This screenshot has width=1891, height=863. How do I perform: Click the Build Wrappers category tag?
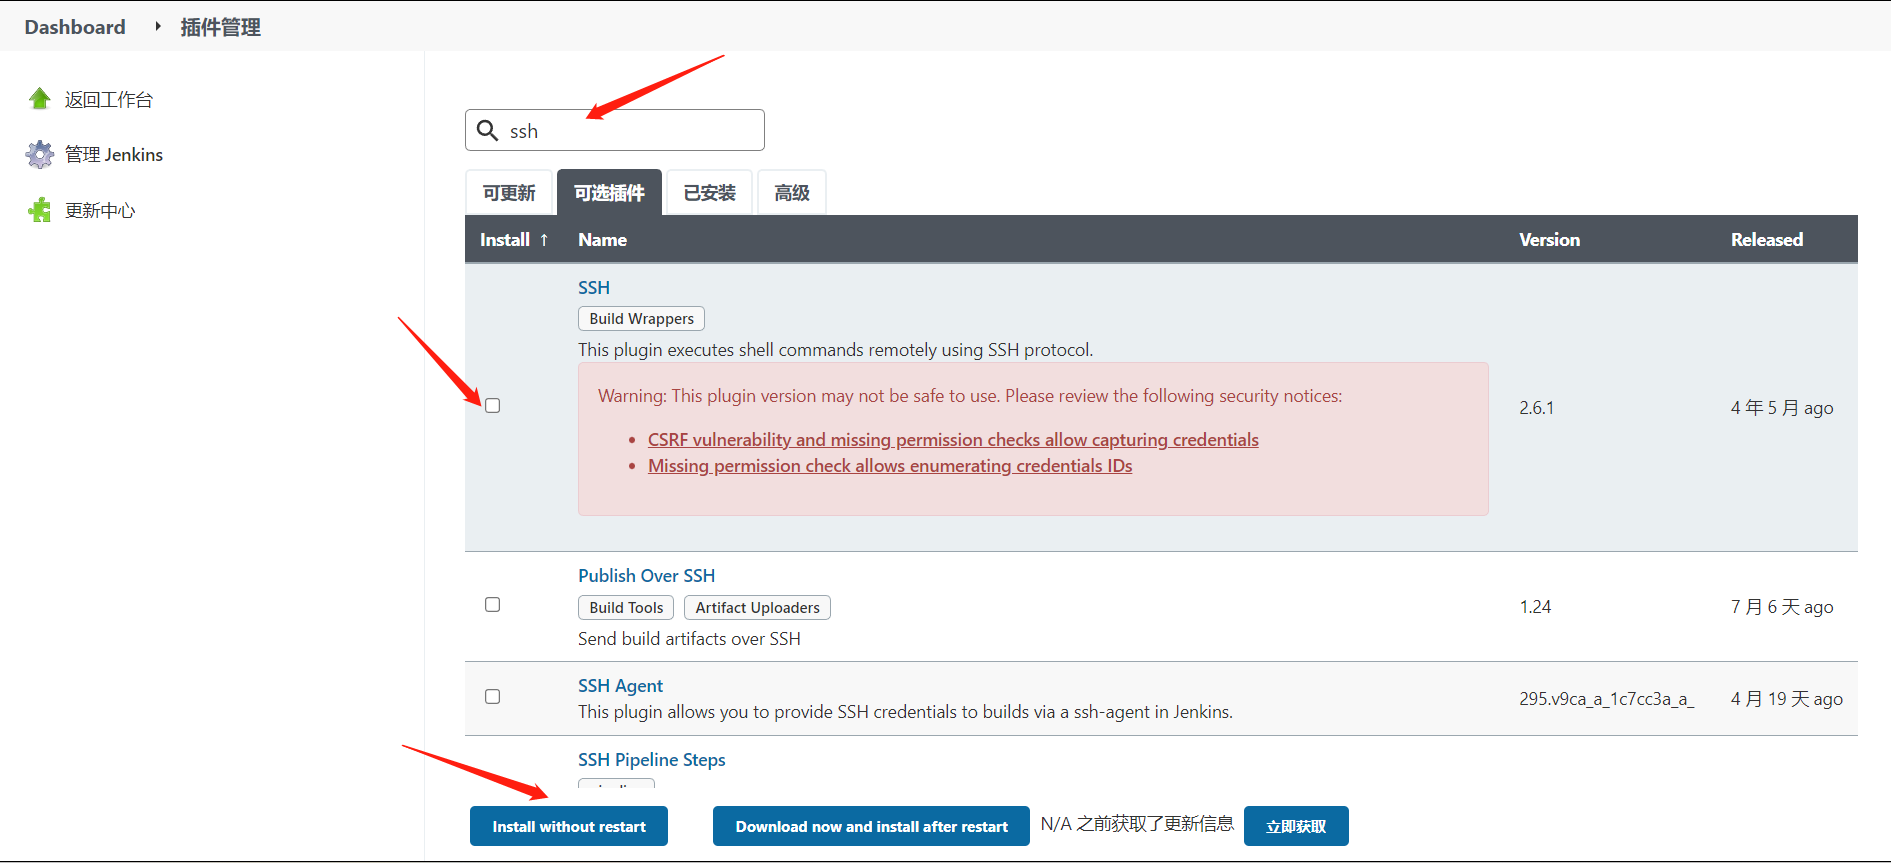(x=641, y=319)
